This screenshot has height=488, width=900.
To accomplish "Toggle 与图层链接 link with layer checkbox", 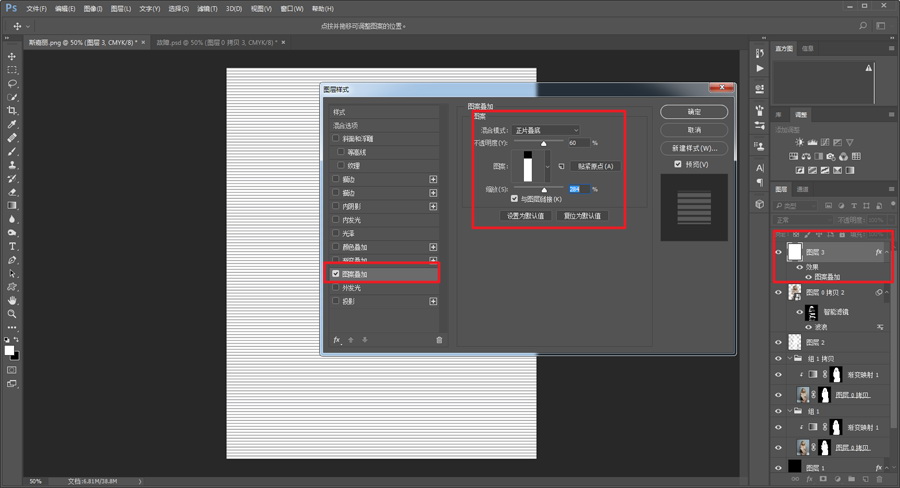I will click(x=514, y=199).
